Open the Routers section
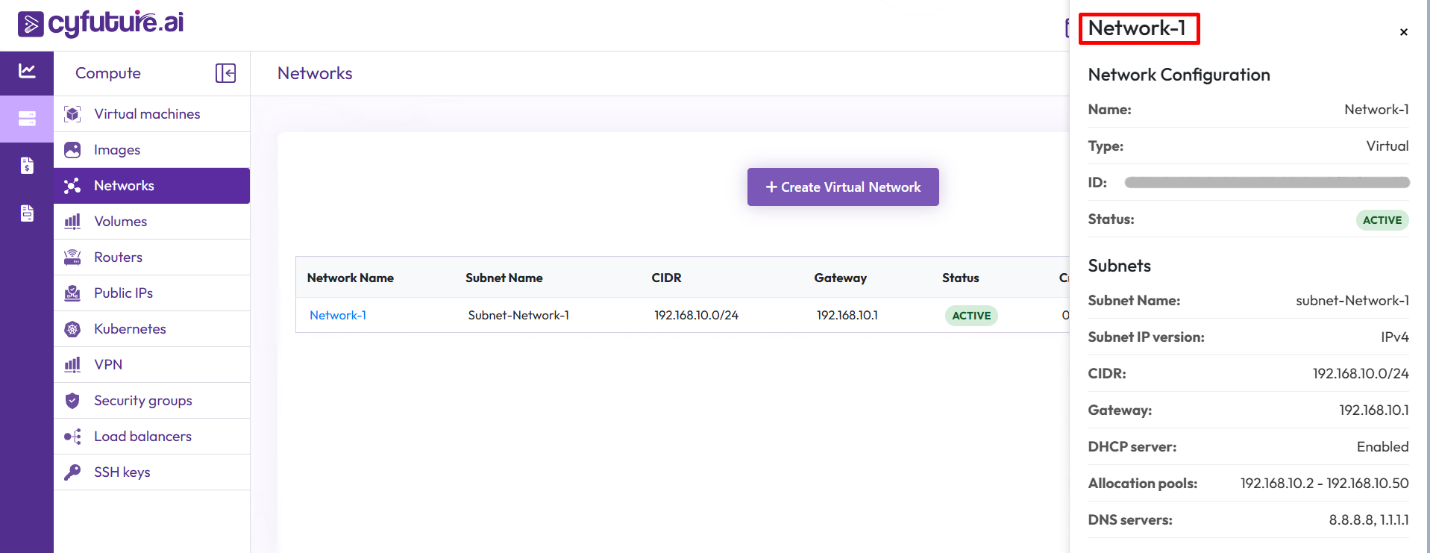1430x553 pixels. (x=118, y=257)
